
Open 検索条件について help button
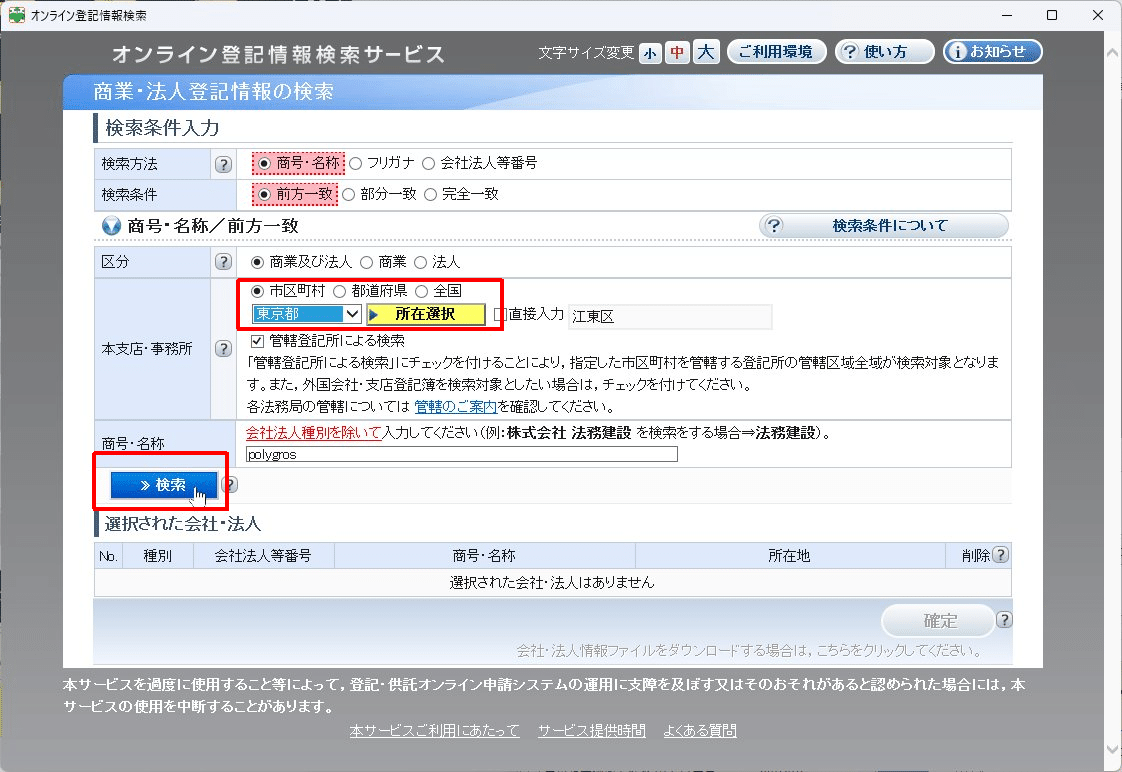(x=884, y=225)
